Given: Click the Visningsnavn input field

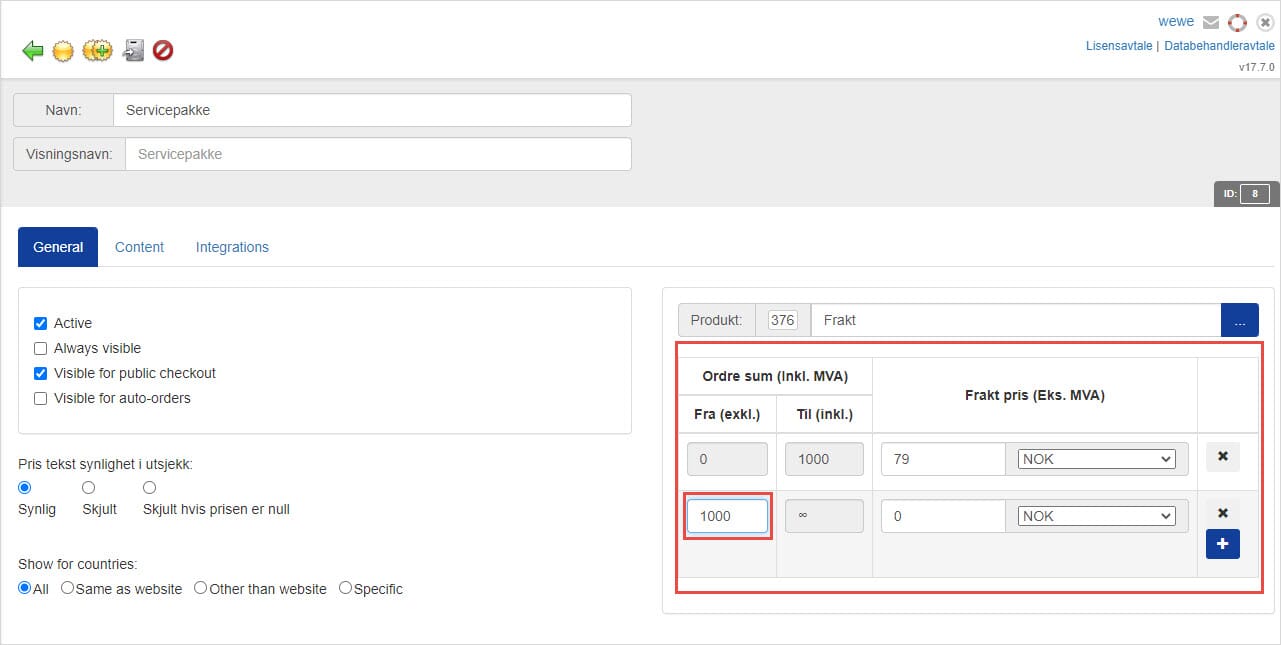Looking at the screenshot, I should [378, 154].
